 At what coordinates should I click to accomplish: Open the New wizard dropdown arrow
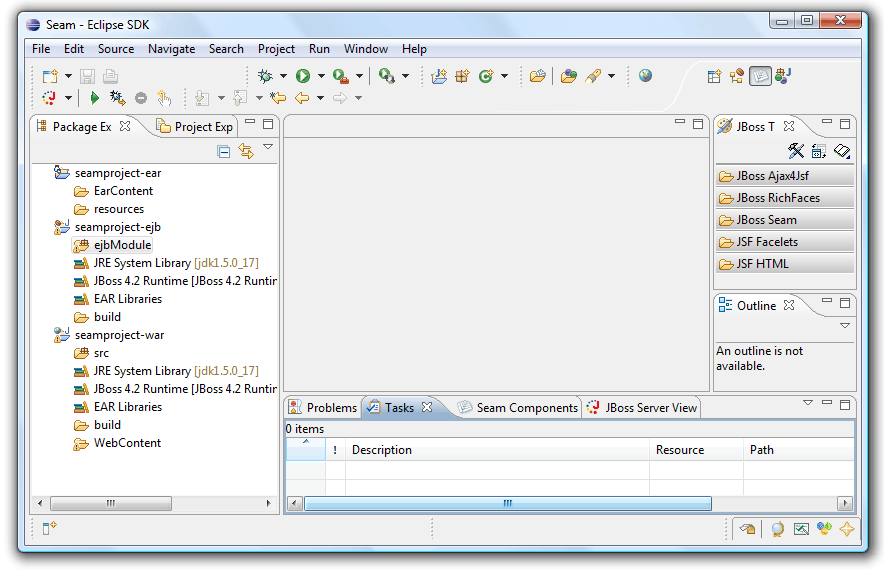click(68, 76)
